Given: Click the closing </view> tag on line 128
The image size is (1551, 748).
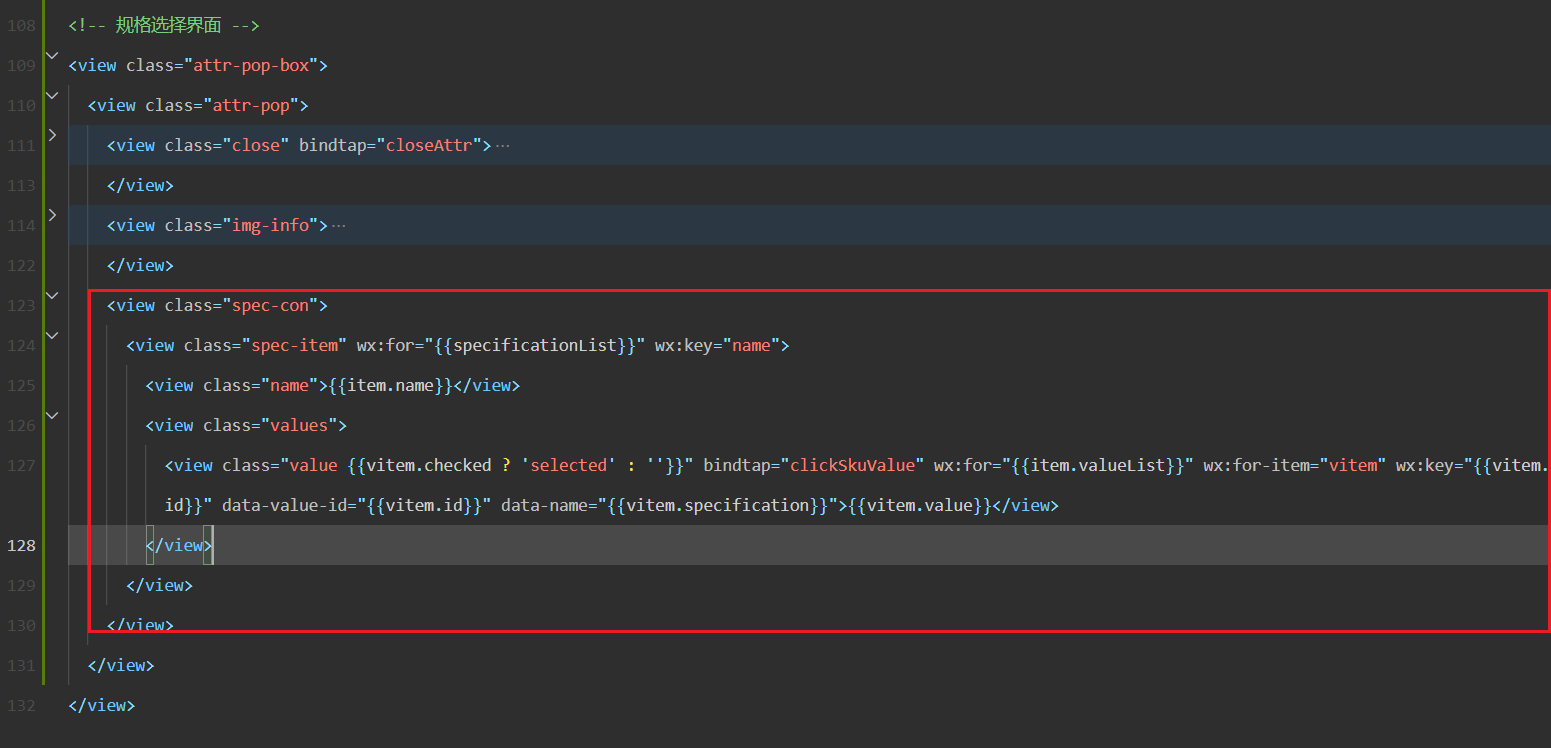Looking at the screenshot, I should point(179,546).
